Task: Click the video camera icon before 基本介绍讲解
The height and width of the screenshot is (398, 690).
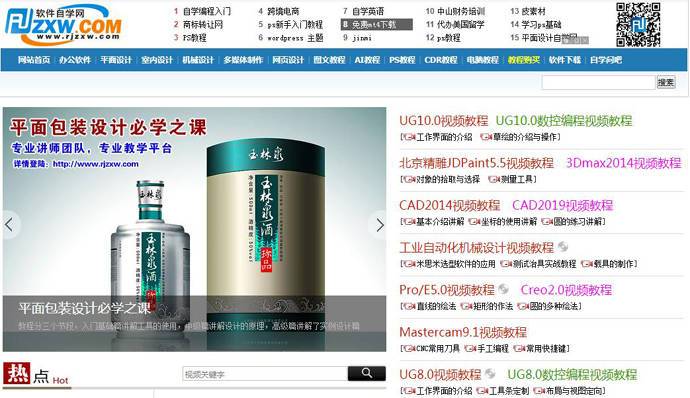Action: point(409,221)
